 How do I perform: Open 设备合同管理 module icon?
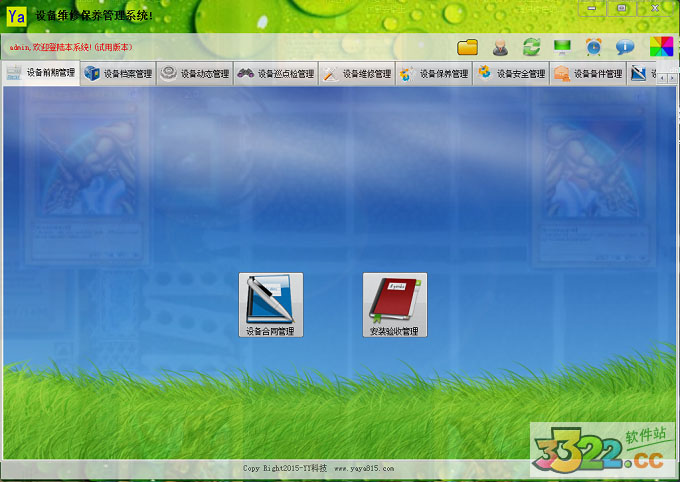coord(271,305)
